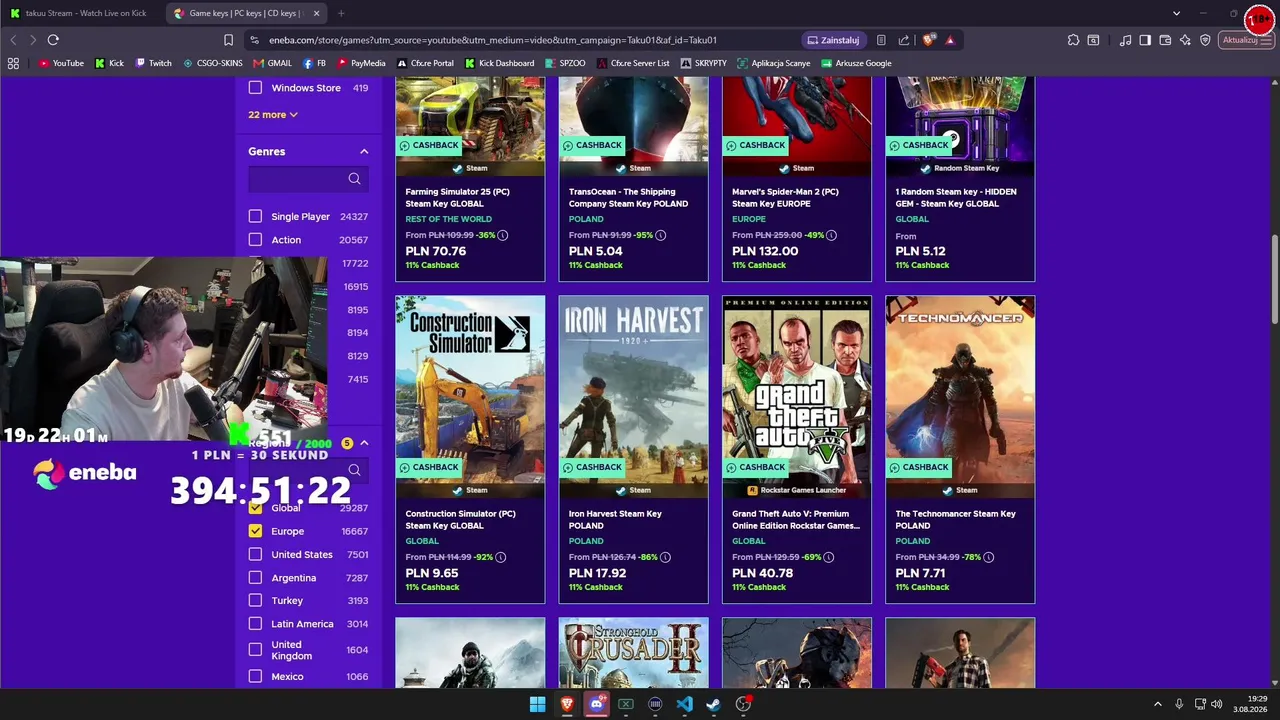Image resolution: width=1280 pixels, height=720 pixels.
Task: Click the volume speaker icon in the tray
Action: click(x=1217, y=704)
